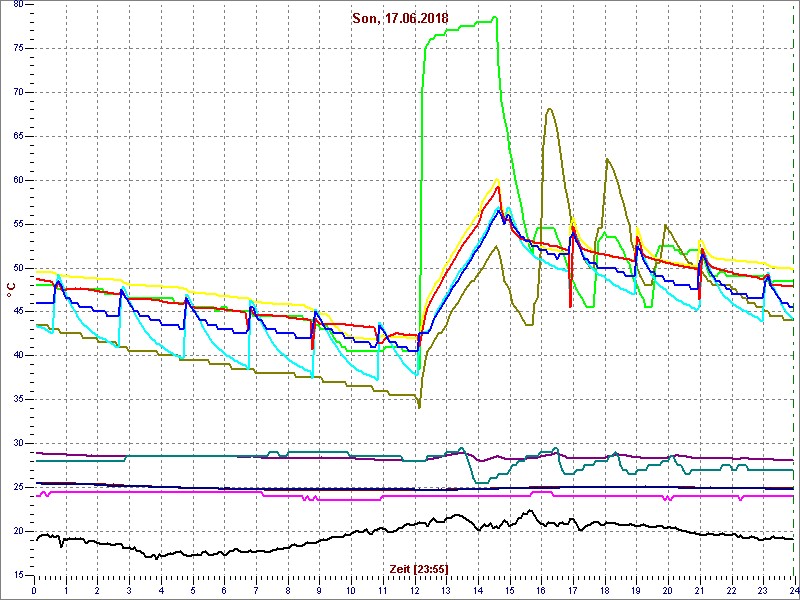The height and width of the screenshot is (600, 800).
Task: Click the olive curve's second peak near 62°C
Action: [x=607, y=159]
